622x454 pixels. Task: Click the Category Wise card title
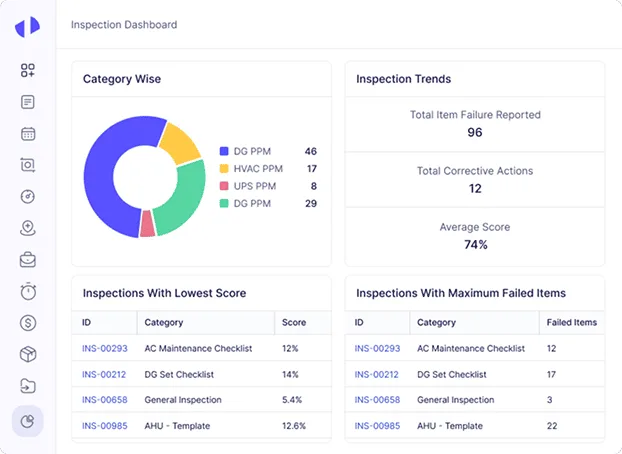(x=122, y=79)
